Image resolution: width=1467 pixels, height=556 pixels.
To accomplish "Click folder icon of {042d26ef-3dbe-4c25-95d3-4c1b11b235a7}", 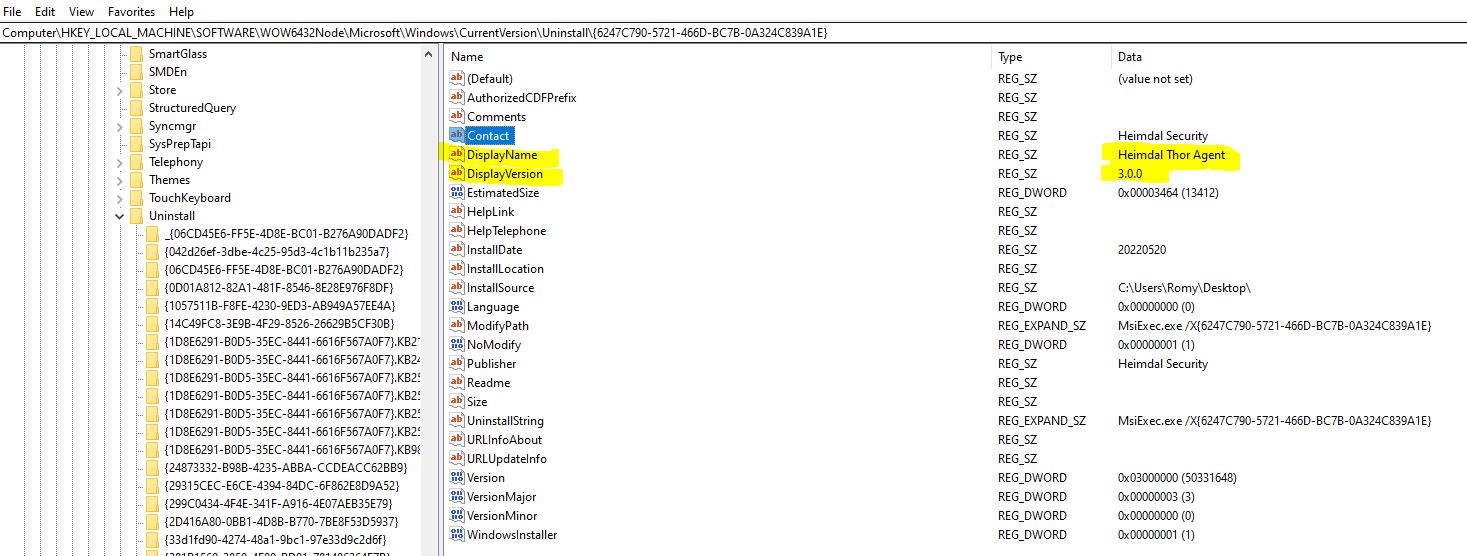I will 152,252.
